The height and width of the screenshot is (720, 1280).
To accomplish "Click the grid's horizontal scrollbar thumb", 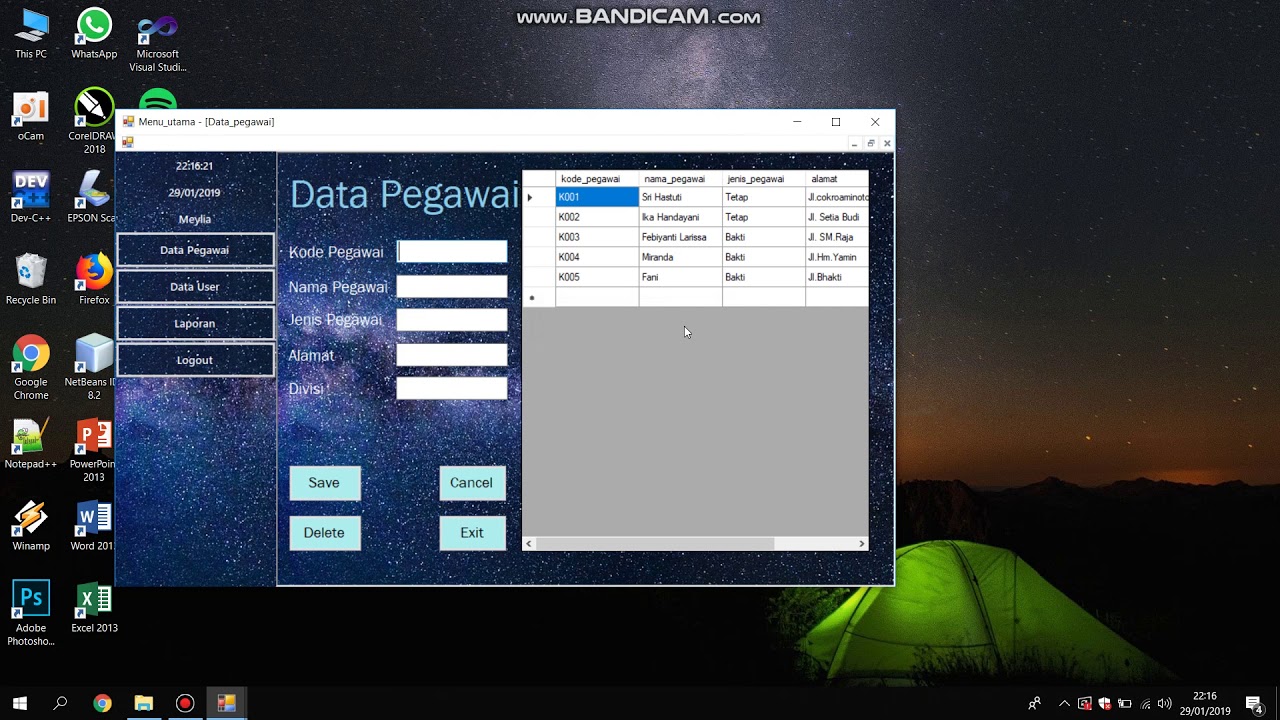I will [x=656, y=543].
